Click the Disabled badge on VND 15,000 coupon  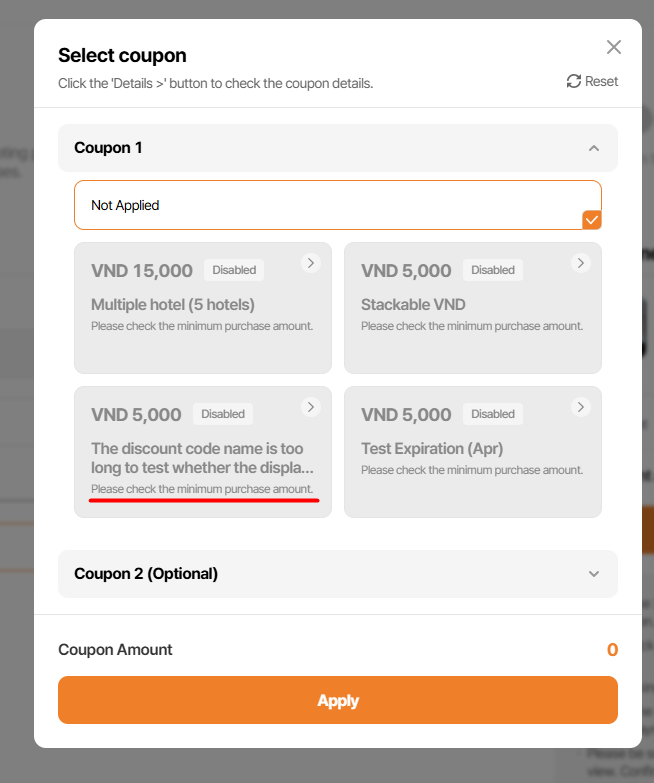coord(234,270)
